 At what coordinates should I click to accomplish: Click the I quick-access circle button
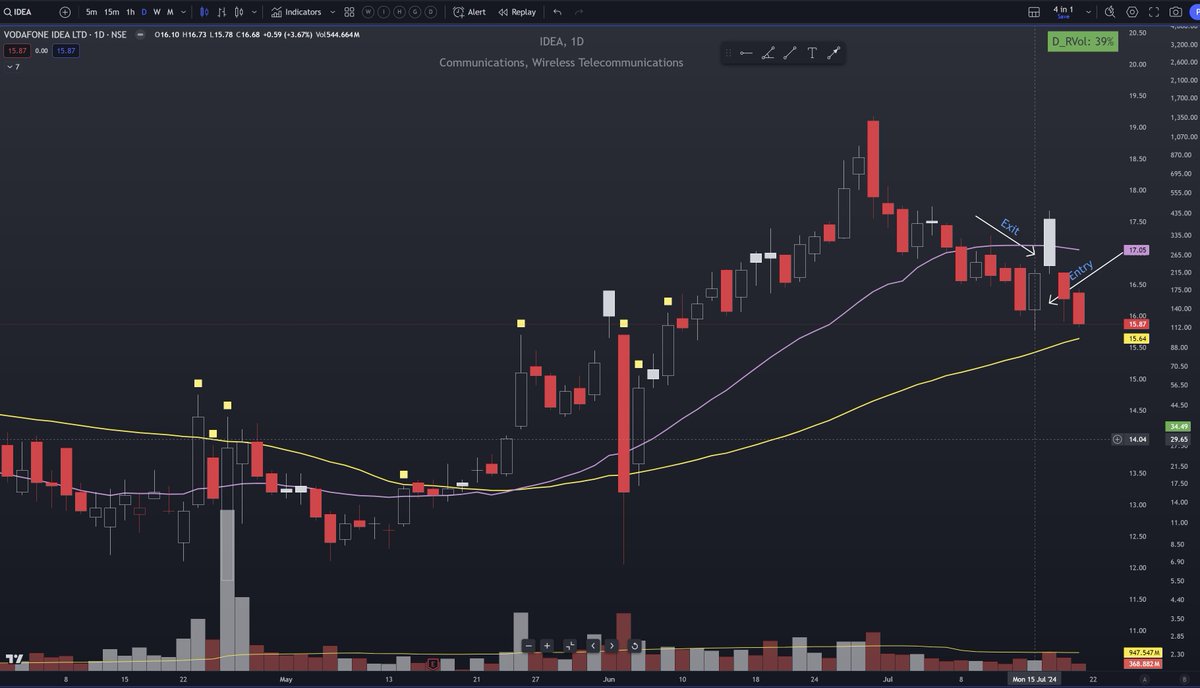[383, 12]
